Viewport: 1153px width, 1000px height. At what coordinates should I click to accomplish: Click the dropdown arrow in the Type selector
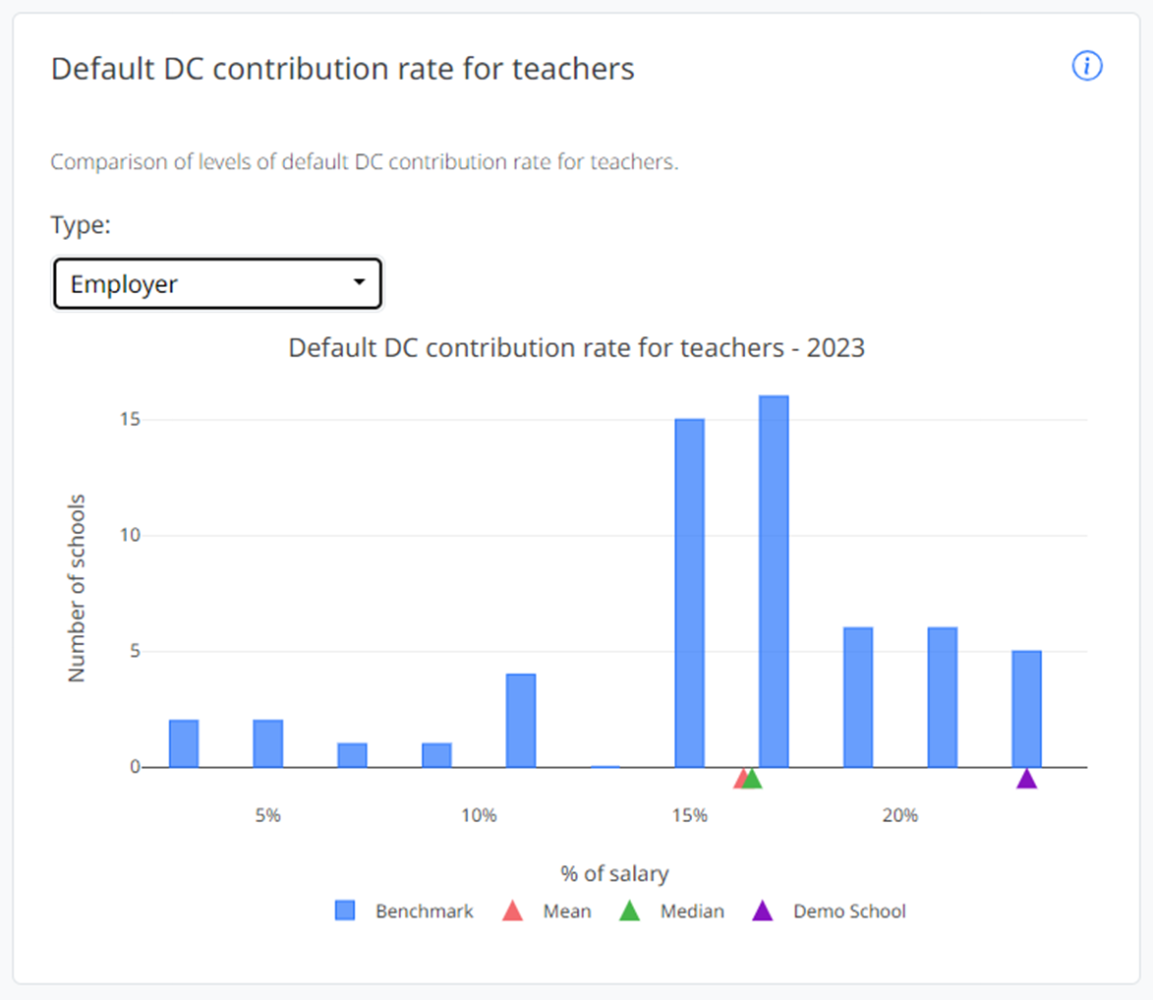(x=359, y=283)
